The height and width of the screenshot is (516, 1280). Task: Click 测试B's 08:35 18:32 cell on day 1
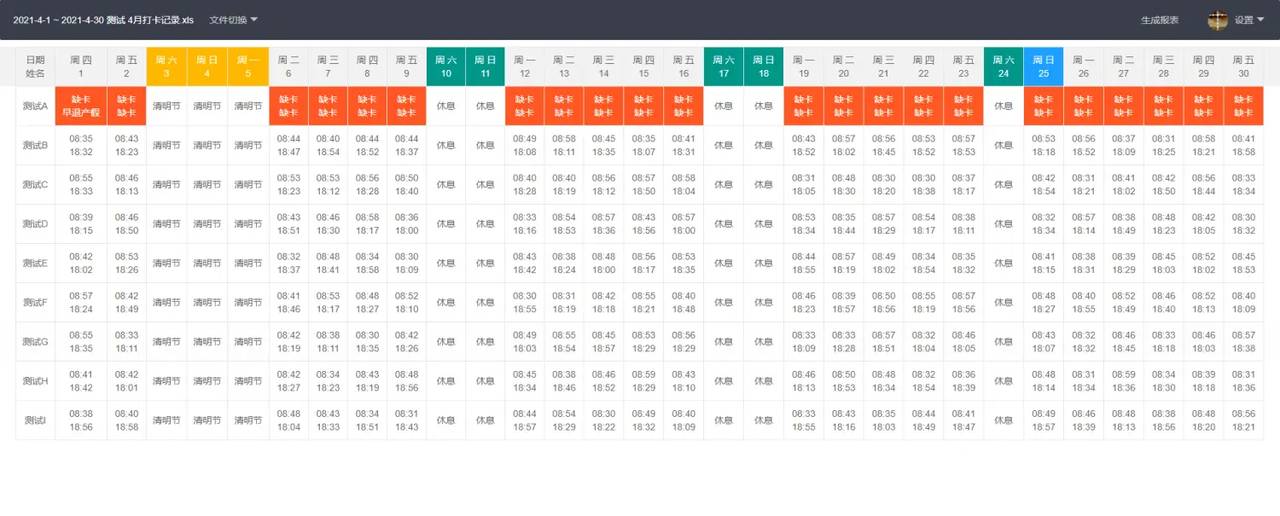coord(81,145)
